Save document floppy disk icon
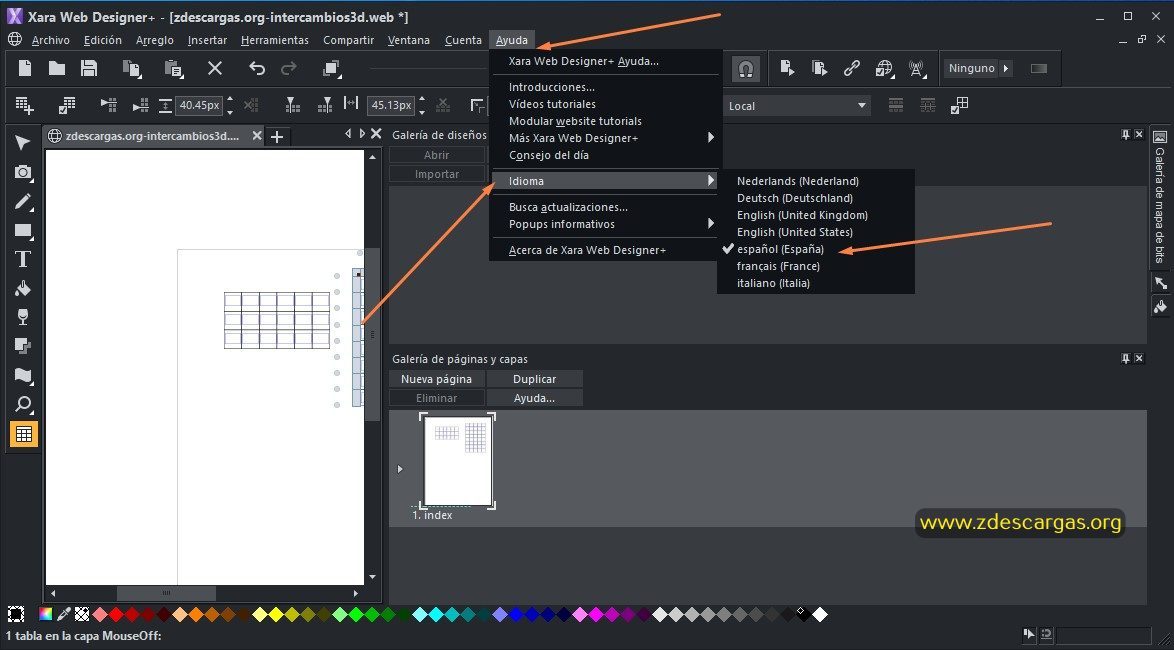The image size is (1174, 650). click(x=89, y=68)
